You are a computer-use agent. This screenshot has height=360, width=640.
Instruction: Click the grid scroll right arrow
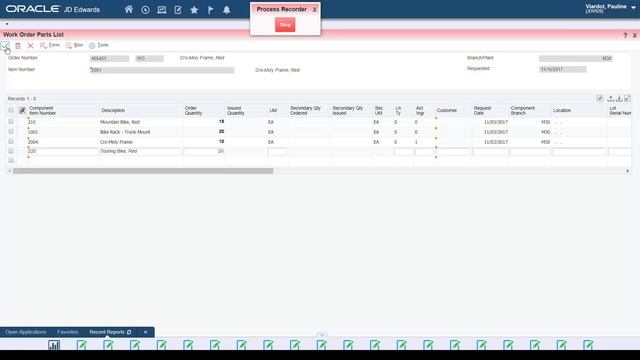click(627, 171)
